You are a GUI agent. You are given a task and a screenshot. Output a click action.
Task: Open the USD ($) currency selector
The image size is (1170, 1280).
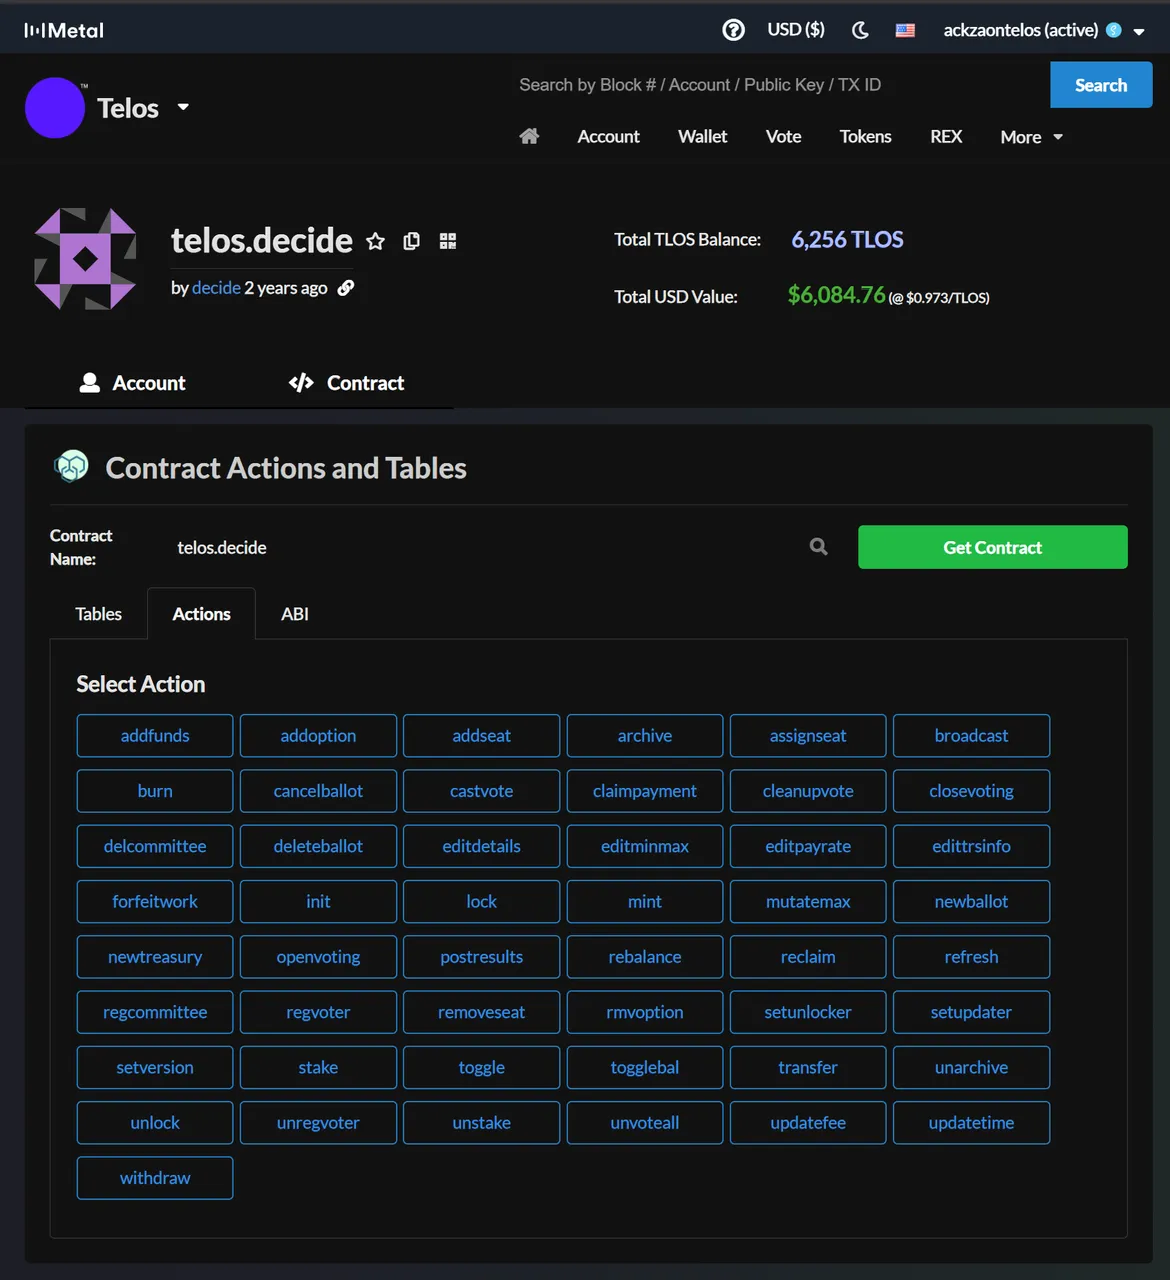tap(796, 30)
